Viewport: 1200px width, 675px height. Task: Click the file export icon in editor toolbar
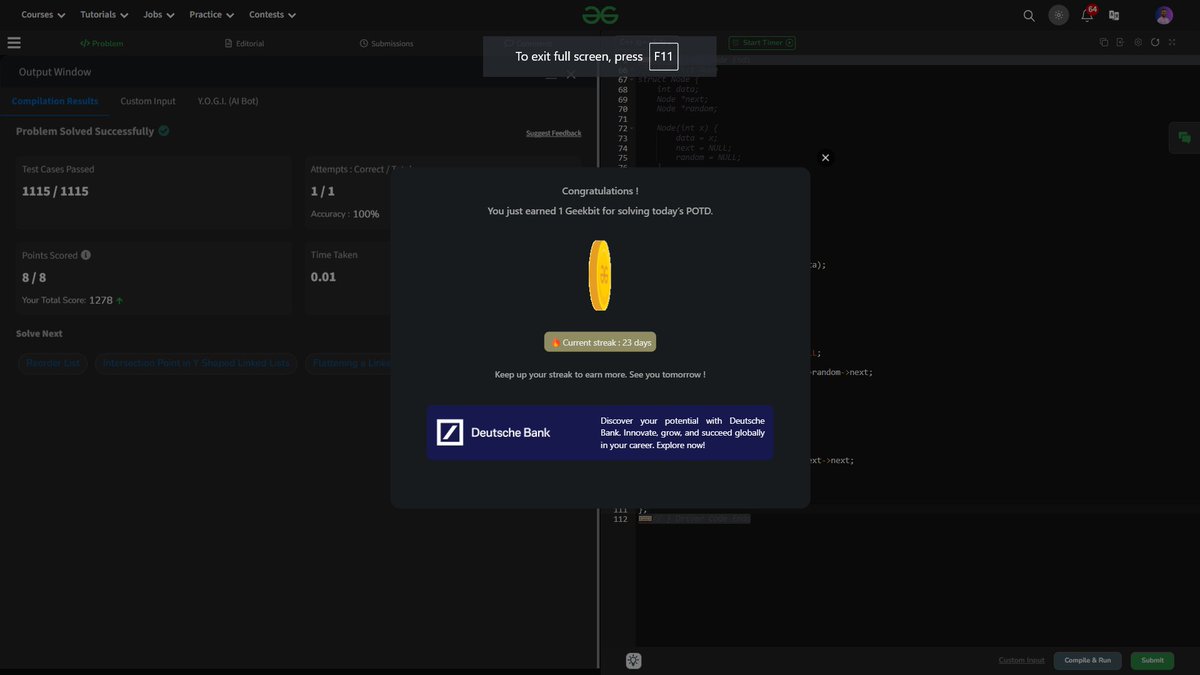click(1121, 43)
